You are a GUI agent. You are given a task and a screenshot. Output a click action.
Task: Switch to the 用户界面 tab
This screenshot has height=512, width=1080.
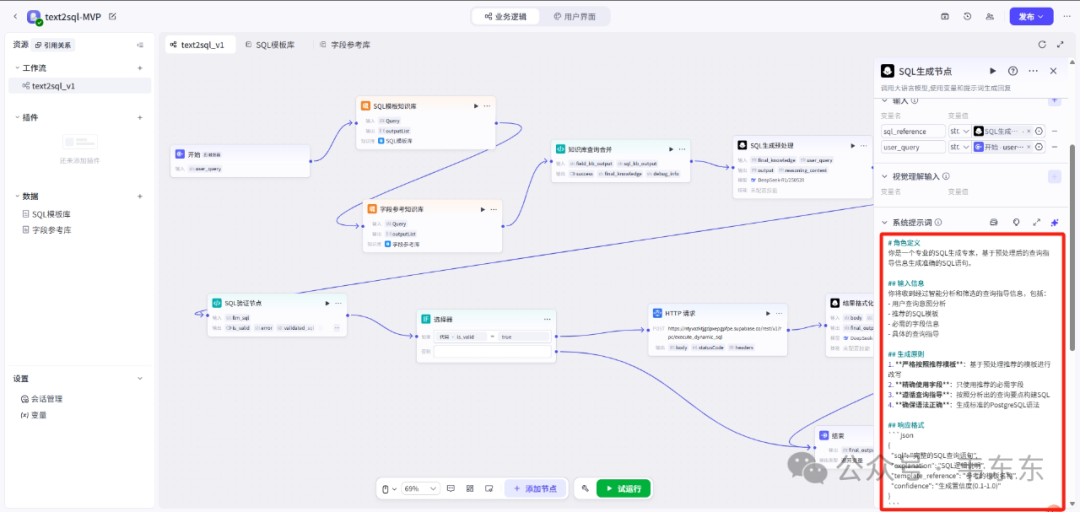pyautogui.click(x=574, y=17)
